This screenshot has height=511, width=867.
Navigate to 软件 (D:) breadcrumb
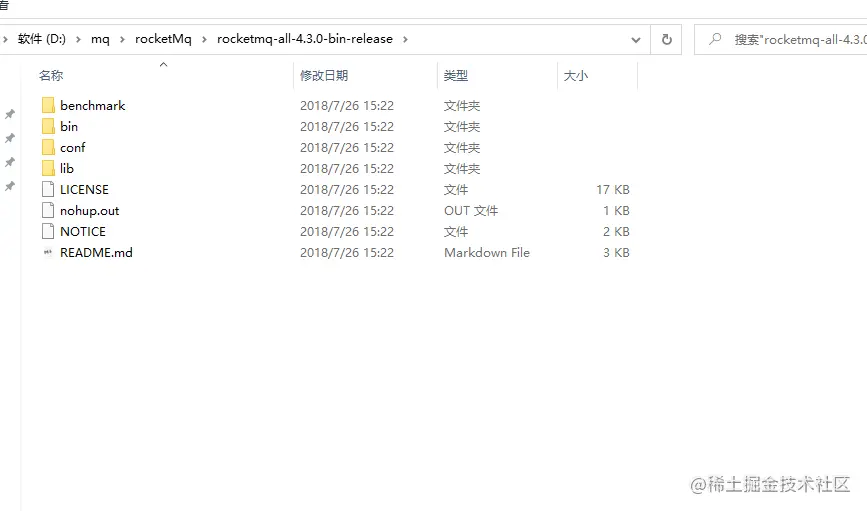41,39
